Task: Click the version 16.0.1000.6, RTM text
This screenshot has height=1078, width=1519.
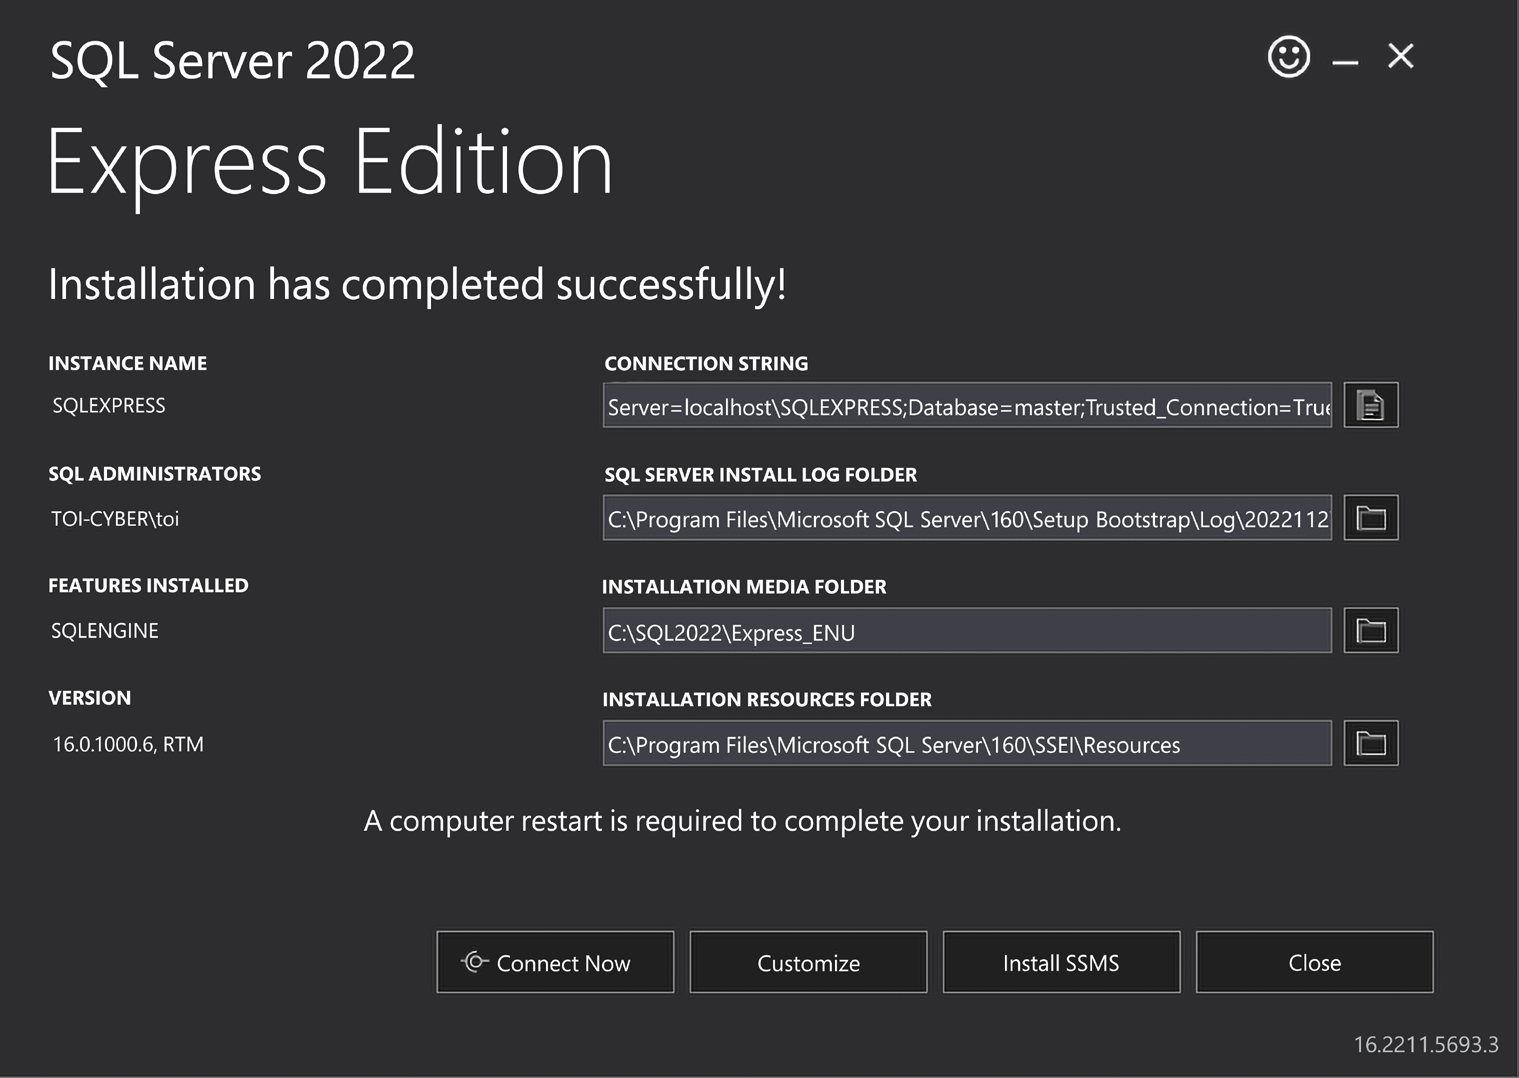Action: click(128, 744)
